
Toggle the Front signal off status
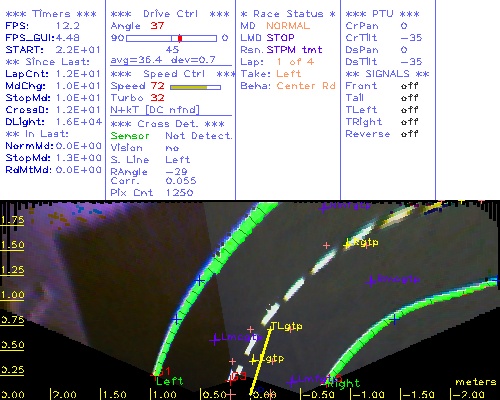pos(409,86)
